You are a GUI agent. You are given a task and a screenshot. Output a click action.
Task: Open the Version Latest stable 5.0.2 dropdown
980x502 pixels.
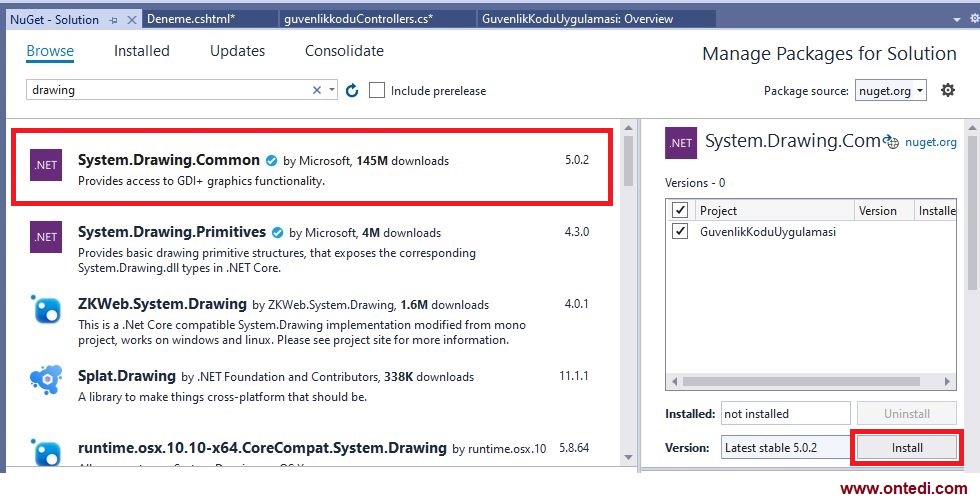(x=786, y=448)
